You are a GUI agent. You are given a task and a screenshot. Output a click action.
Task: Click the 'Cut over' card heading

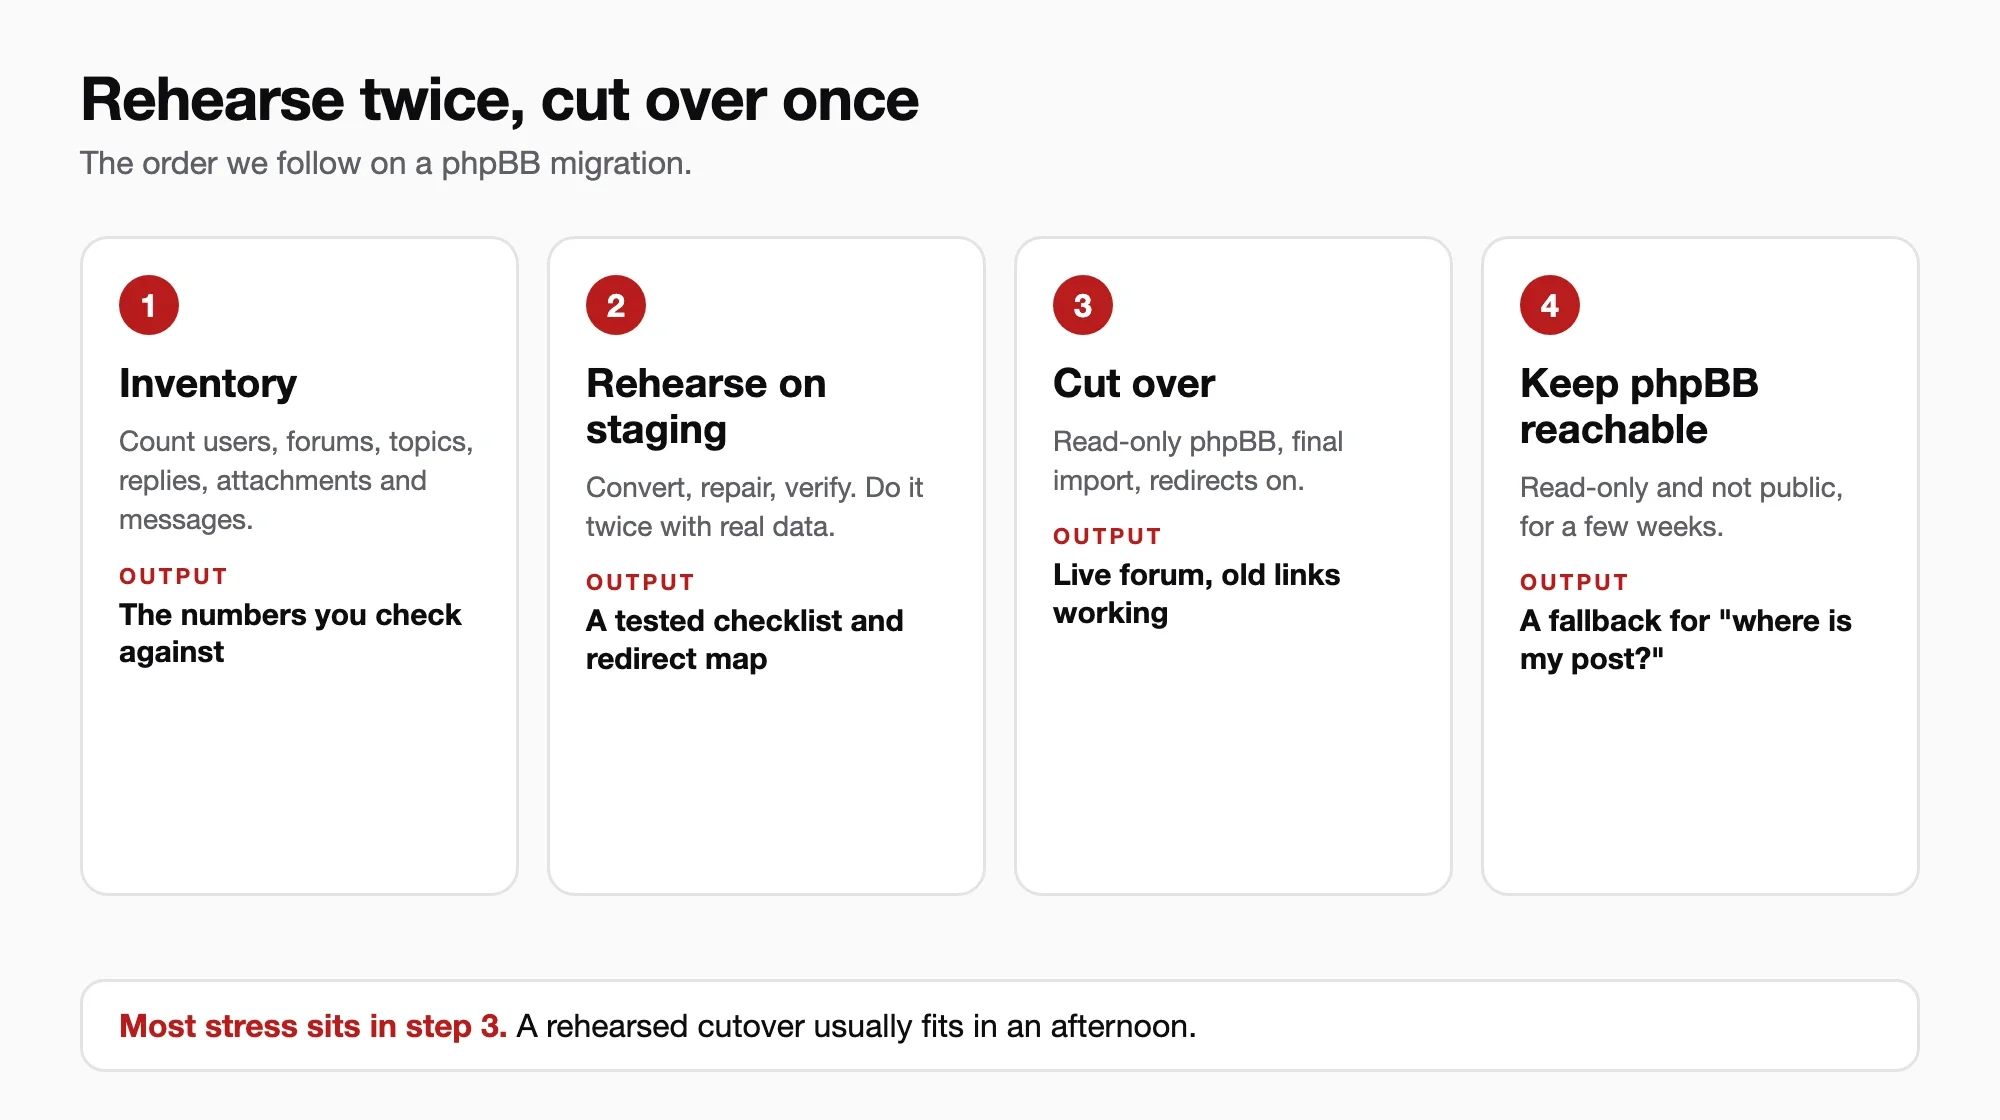(1134, 384)
